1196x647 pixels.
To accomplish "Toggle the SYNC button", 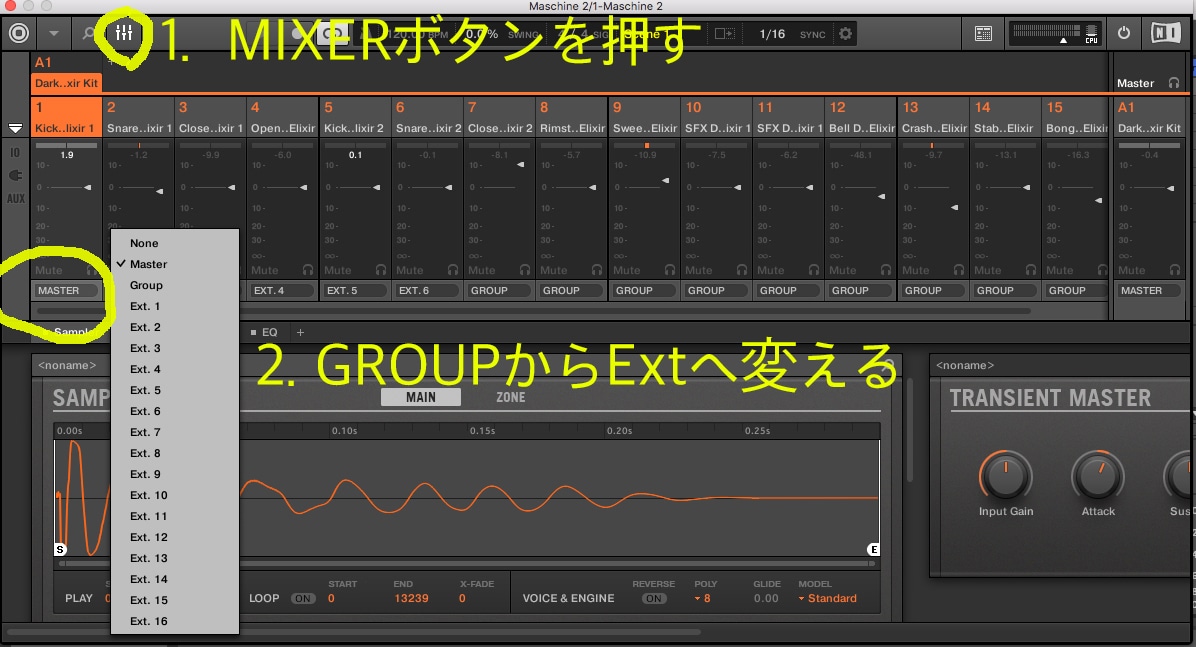I will (812, 34).
